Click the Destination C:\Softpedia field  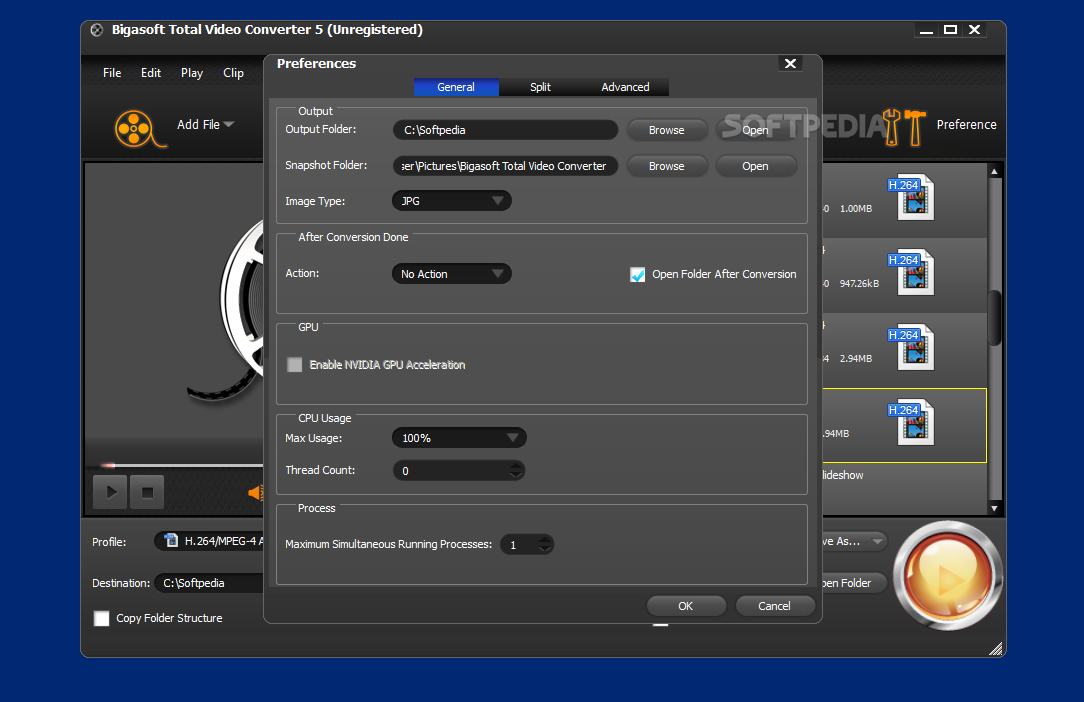[x=209, y=583]
